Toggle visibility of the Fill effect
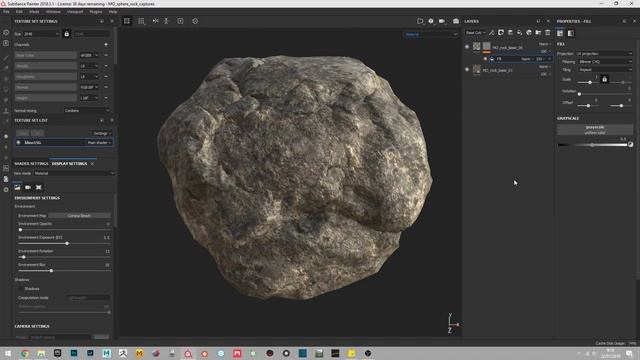Screen dimensions: 640x360 [x=485, y=59]
